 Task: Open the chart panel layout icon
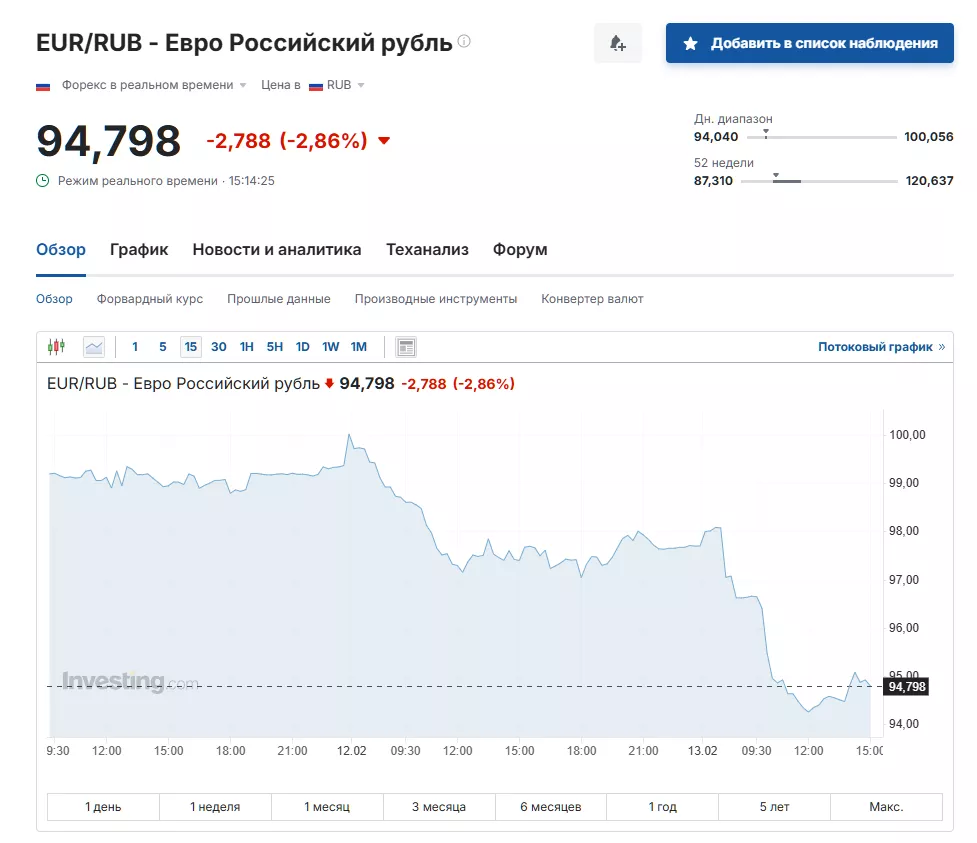pyautogui.click(x=406, y=346)
